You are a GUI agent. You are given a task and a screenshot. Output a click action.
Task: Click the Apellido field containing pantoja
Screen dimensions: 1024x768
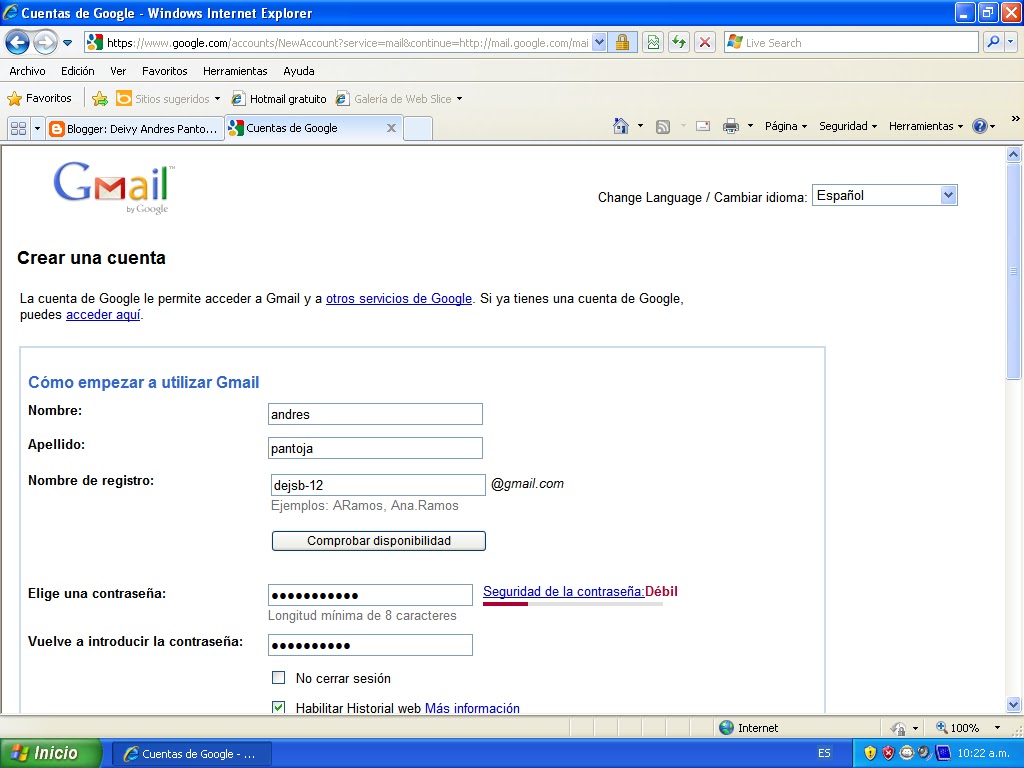pyautogui.click(x=375, y=448)
